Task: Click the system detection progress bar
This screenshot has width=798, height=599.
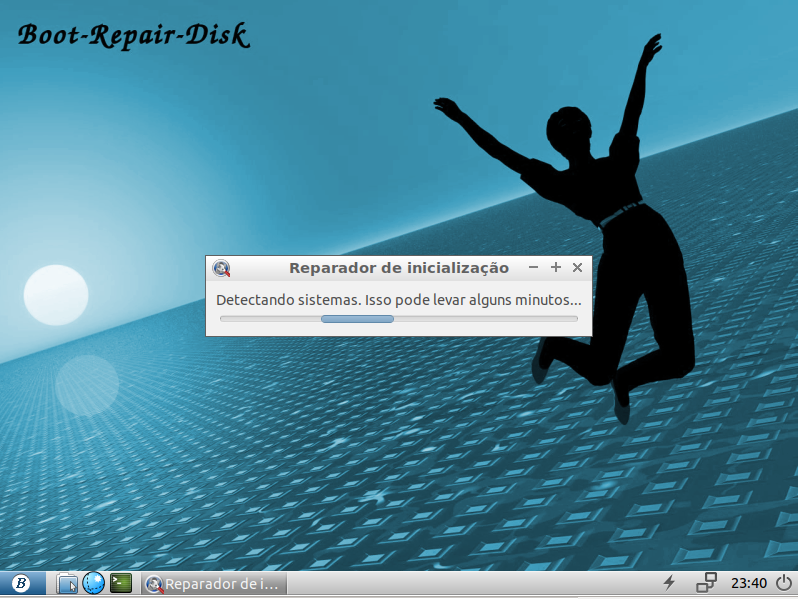Action: 398,319
